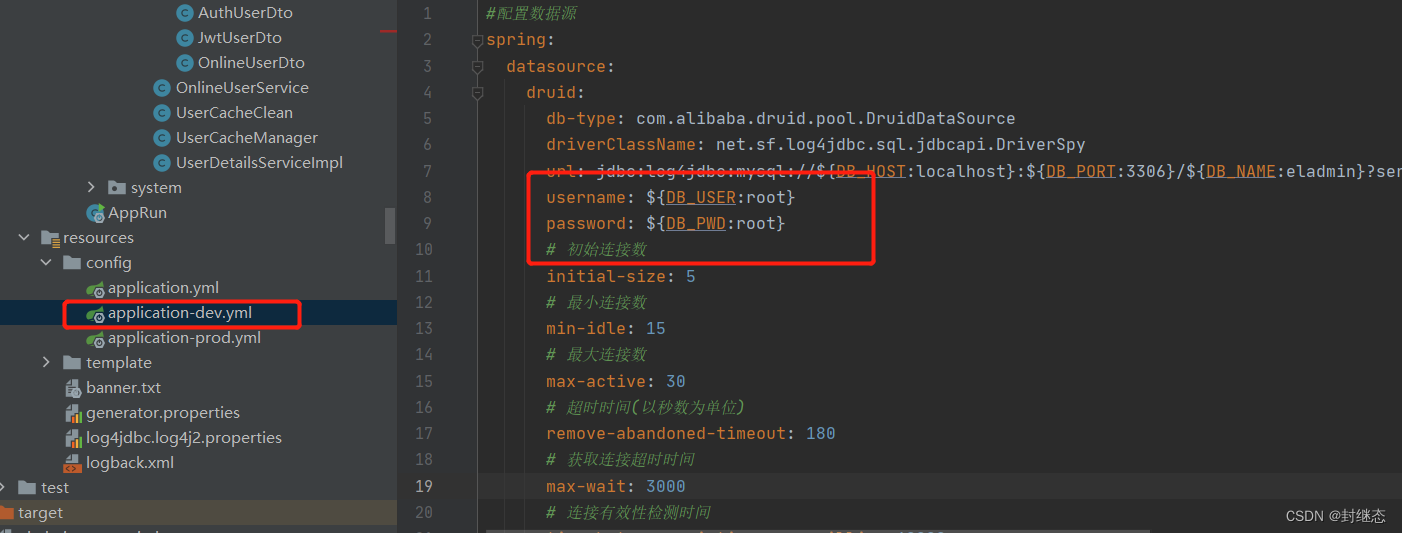Click the system package folder icon
The height and width of the screenshot is (533, 1402).
(x=117, y=188)
